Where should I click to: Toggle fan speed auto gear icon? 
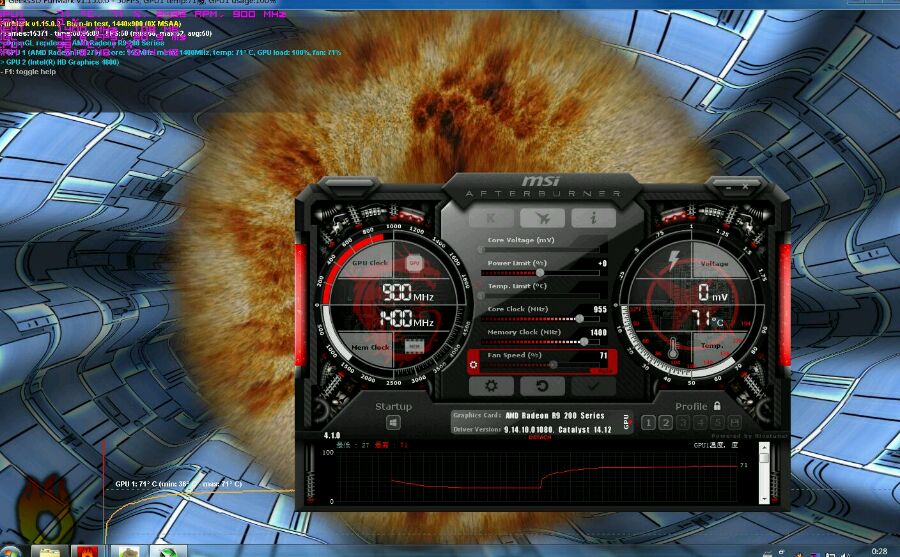pyautogui.click(x=474, y=365)
